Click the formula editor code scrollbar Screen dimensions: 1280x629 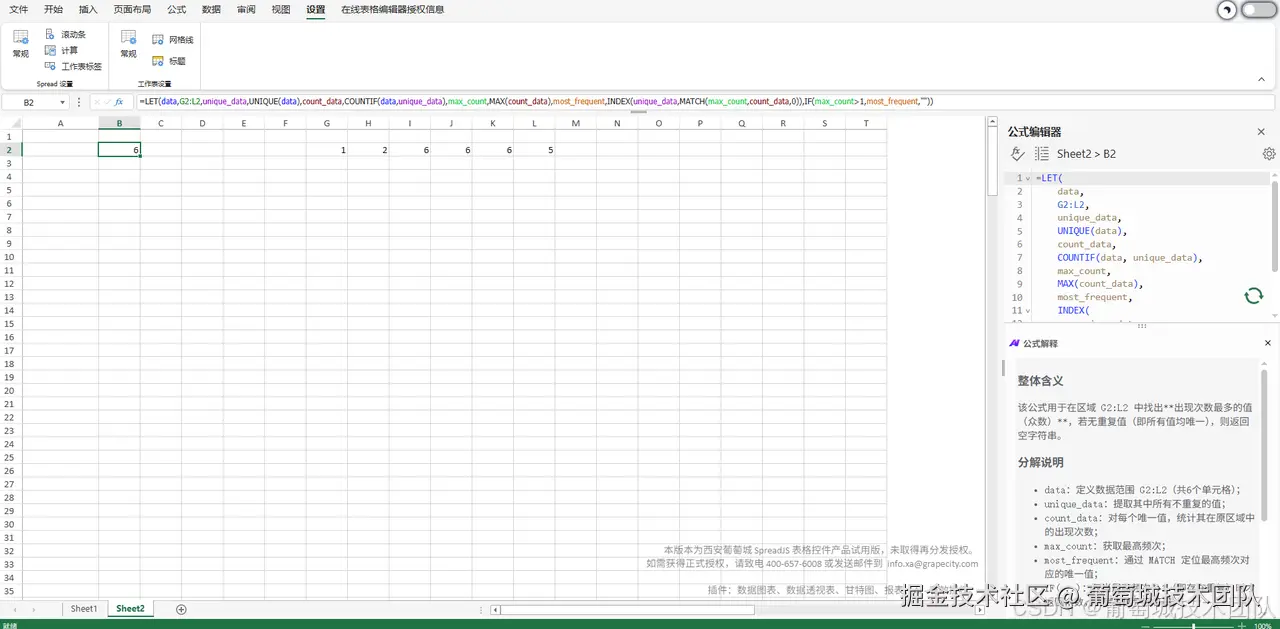click(x=1275, y=225)
